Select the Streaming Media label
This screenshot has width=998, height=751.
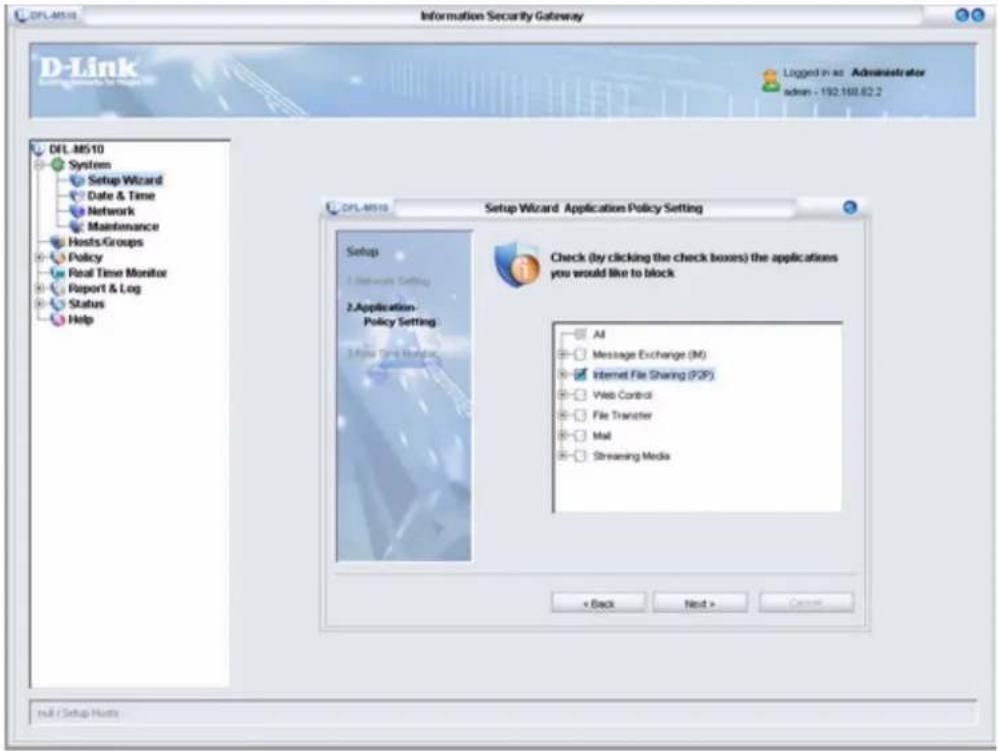[x=631, y=456]
